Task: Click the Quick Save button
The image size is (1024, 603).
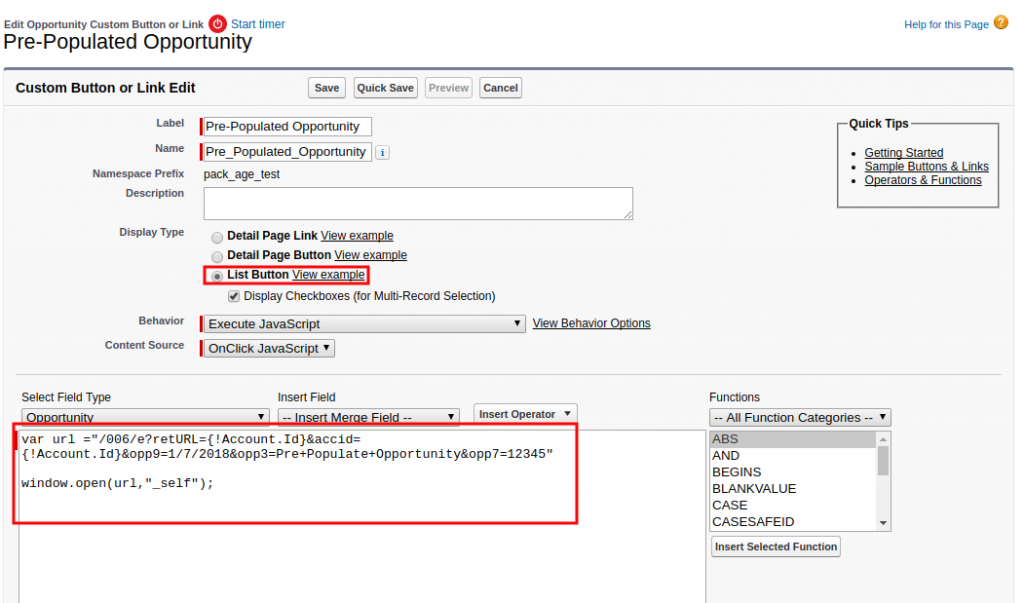Action: pos(385,88)
